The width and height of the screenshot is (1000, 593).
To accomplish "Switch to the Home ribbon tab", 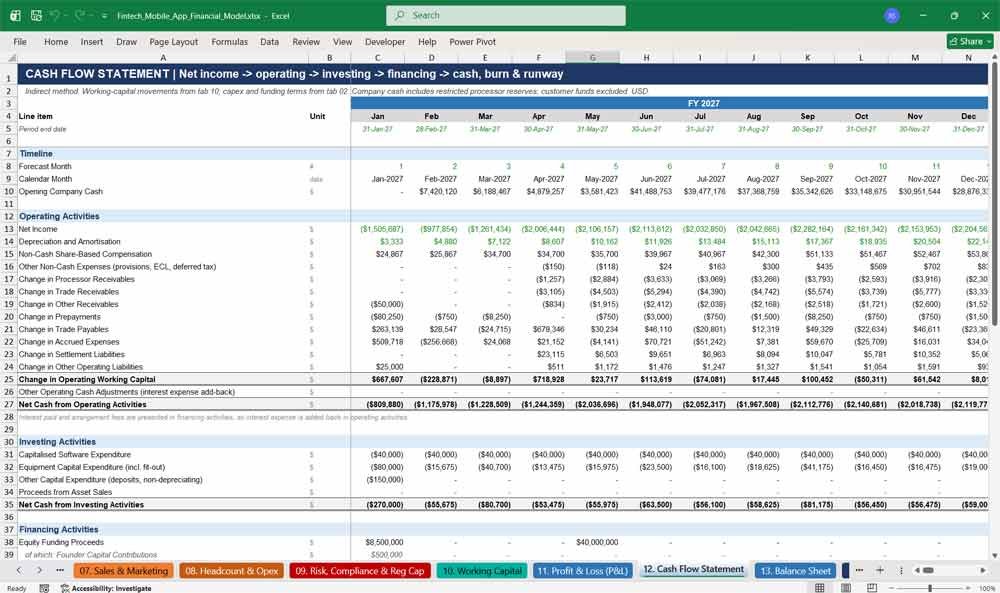I will click(x=56, y=41).
